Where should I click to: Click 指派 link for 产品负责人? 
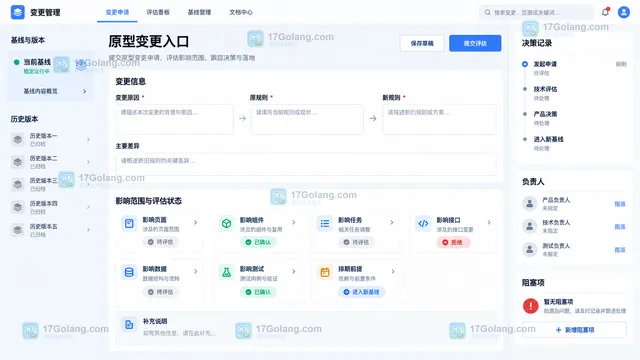(620, 204)
